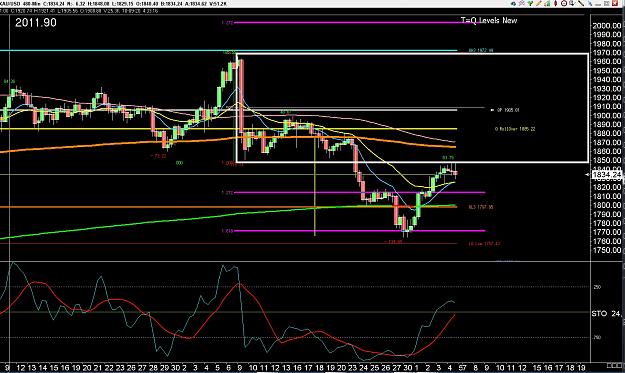
Task: Click the date 19 at right end of time axis
Action: [x=581, y=368]
